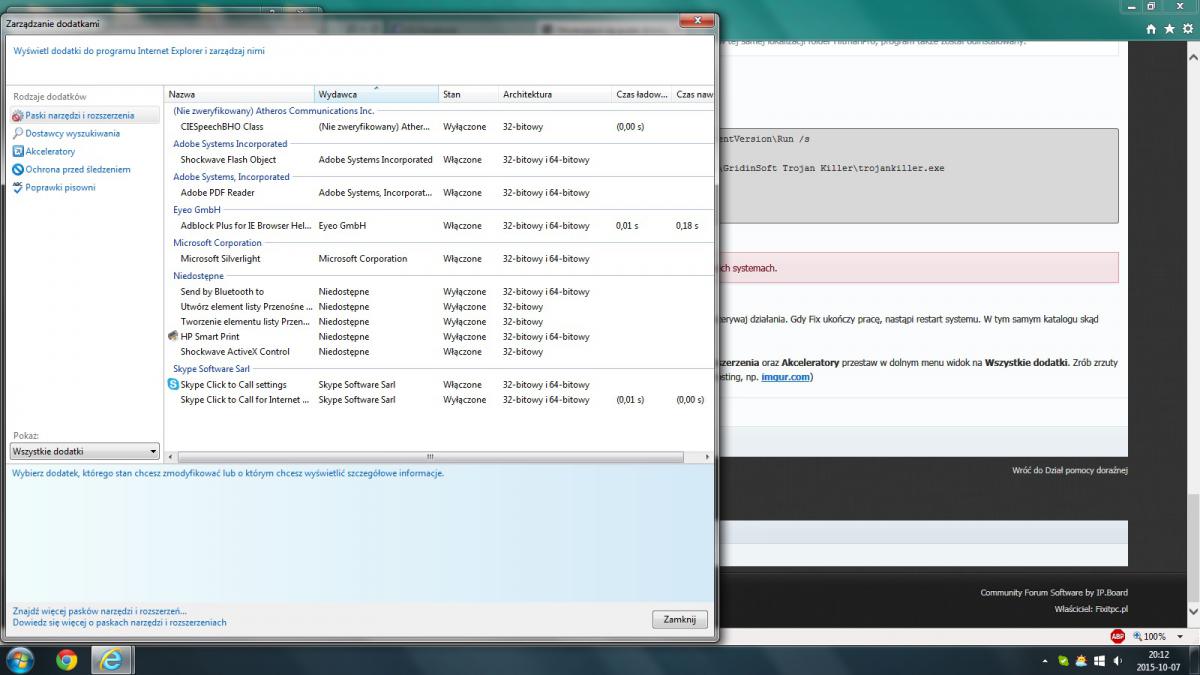Click the green checkmark tray icon

coord(1063,660)
